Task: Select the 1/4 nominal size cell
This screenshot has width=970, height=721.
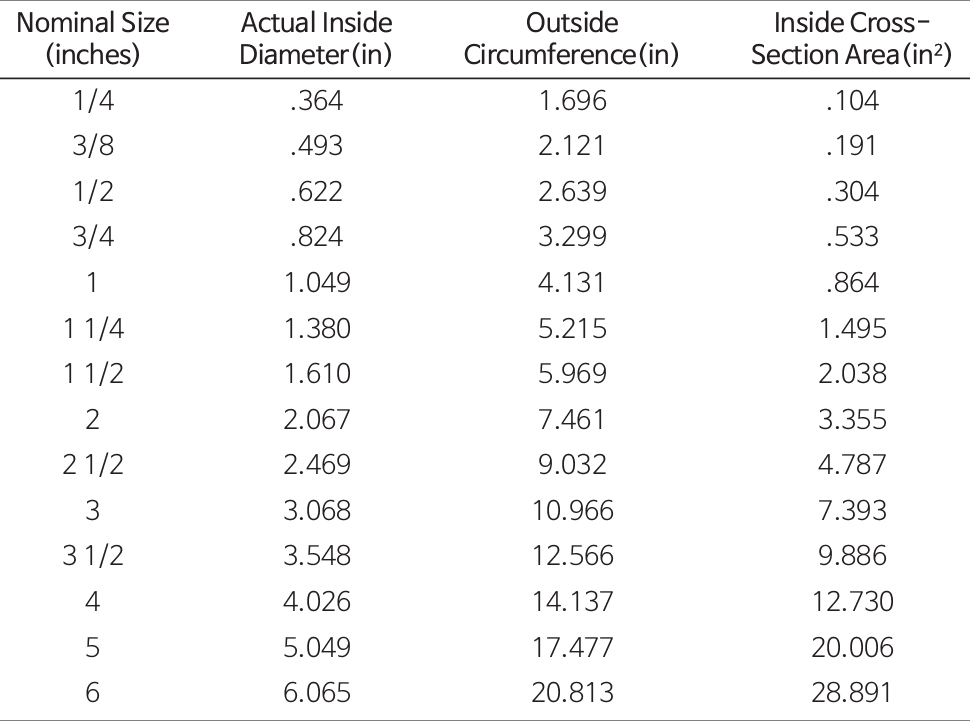Action: pos(92,100)
